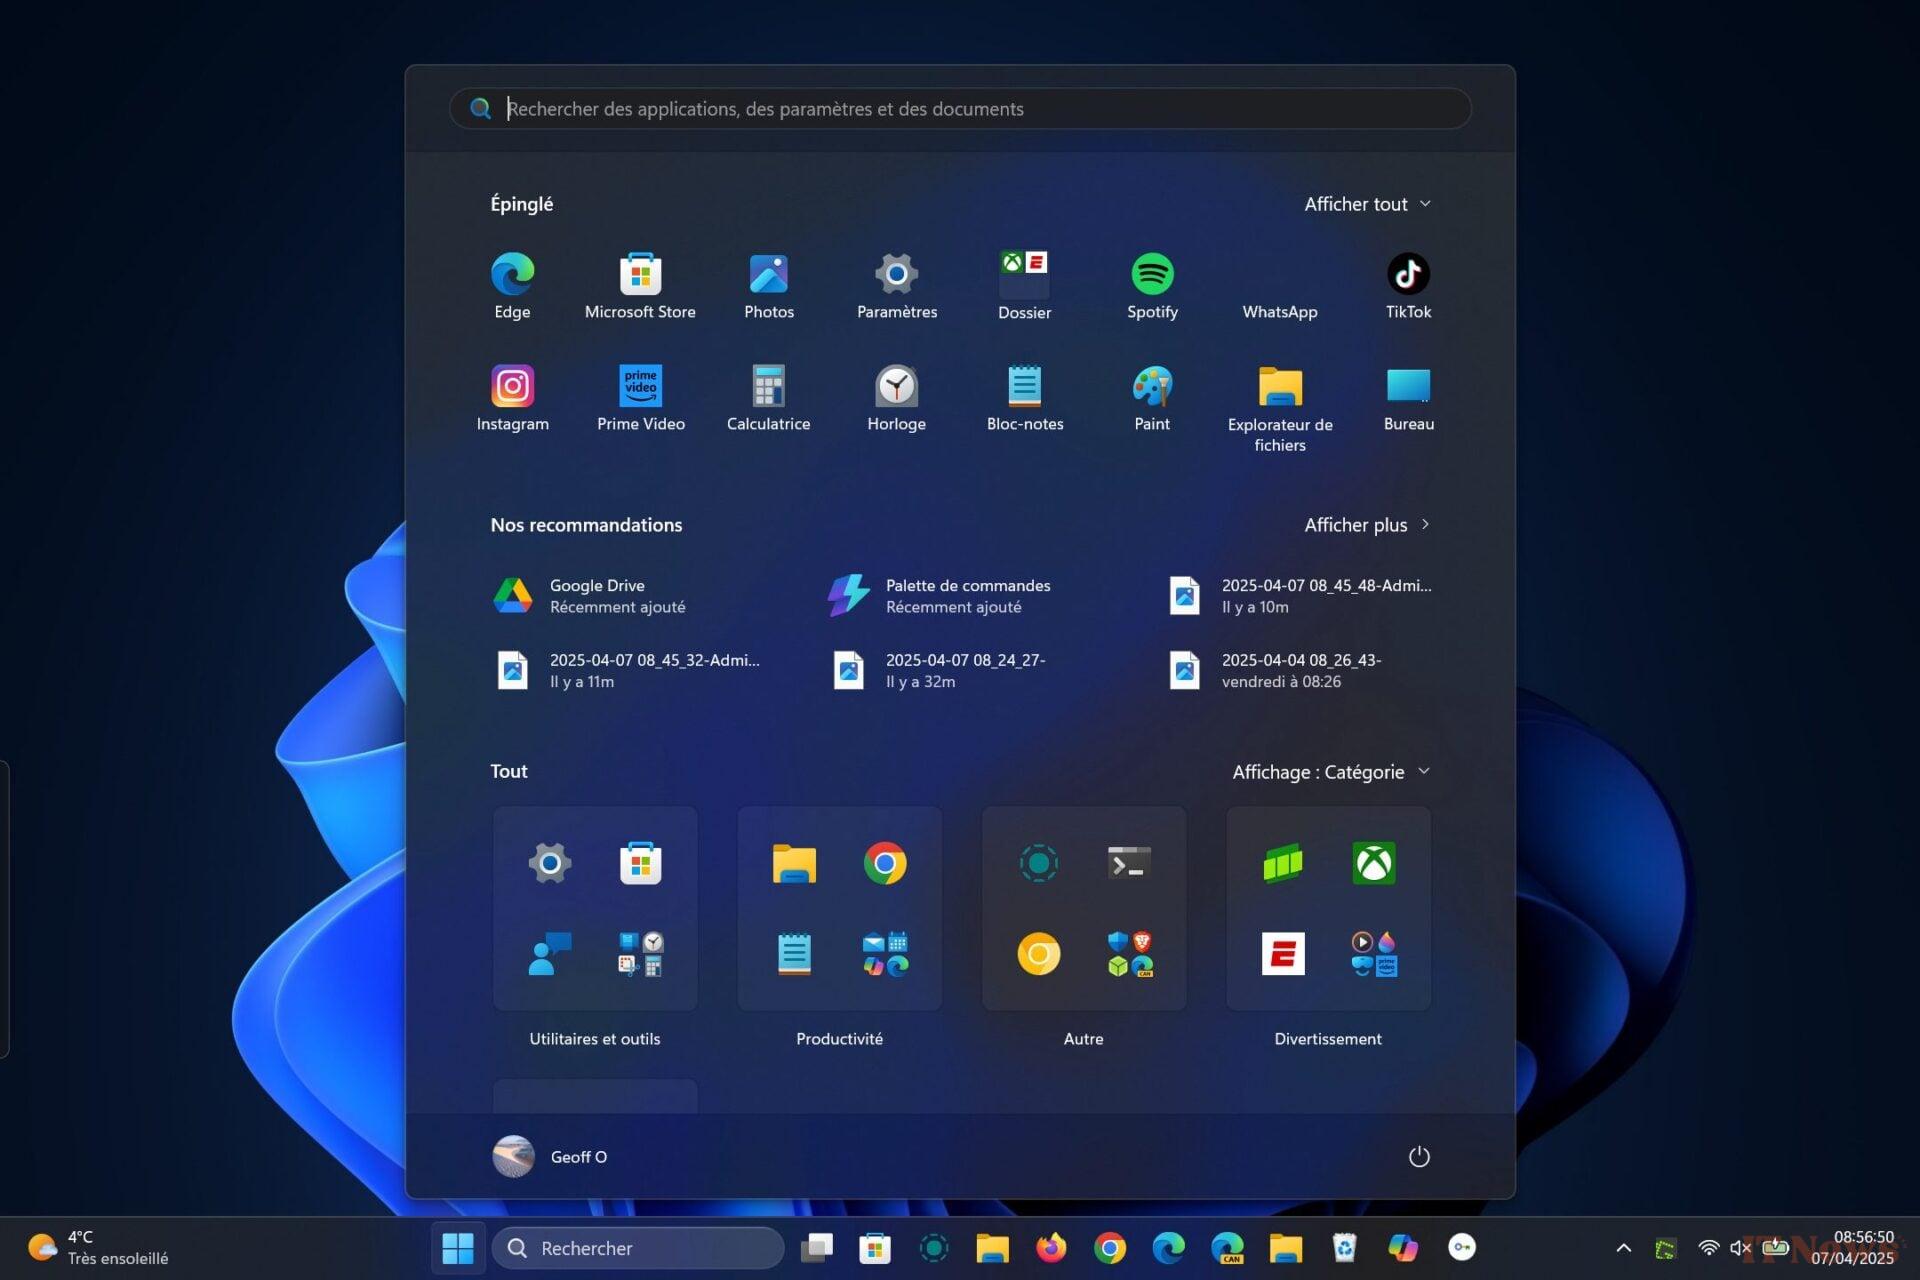Launch TikTok from pinned apps
The image size is (1920, 1280).
point(1407,275)
